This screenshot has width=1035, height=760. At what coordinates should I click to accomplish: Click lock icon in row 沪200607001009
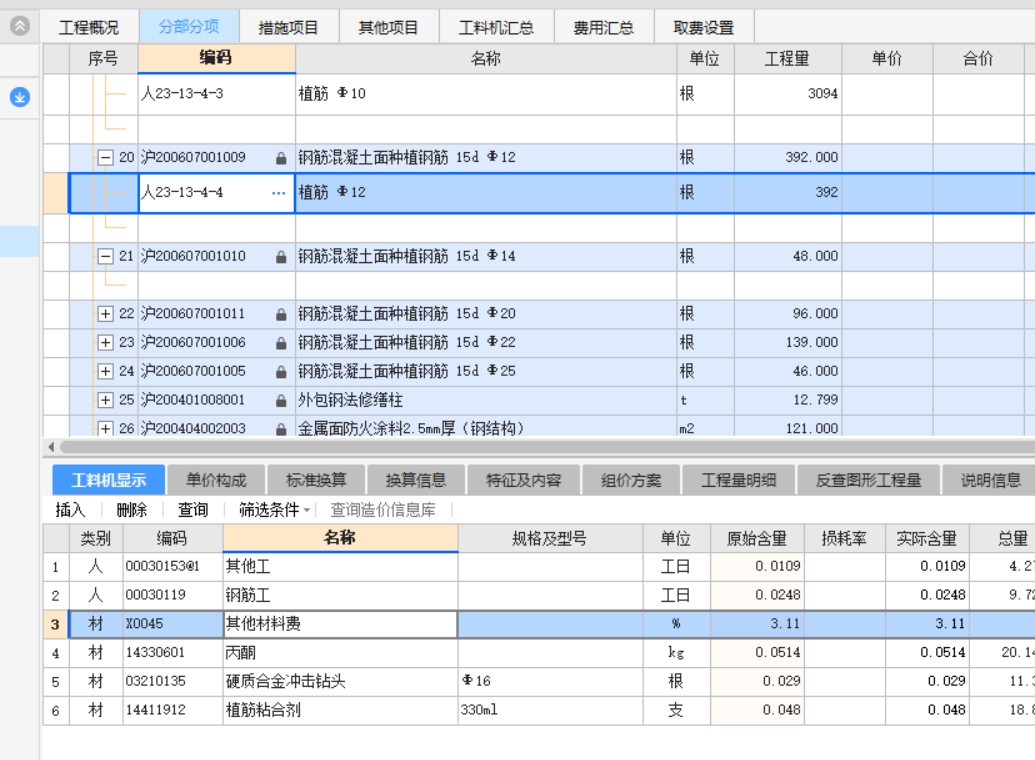pyautogui.click(x=281, y=158)
